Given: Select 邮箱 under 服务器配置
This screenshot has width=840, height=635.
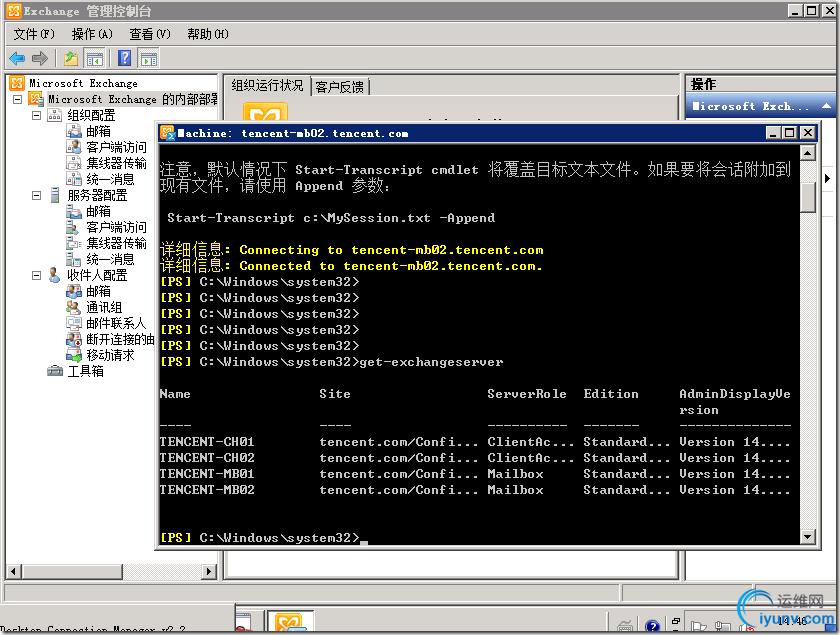Looking at the screenshot, I should [99, 211].
